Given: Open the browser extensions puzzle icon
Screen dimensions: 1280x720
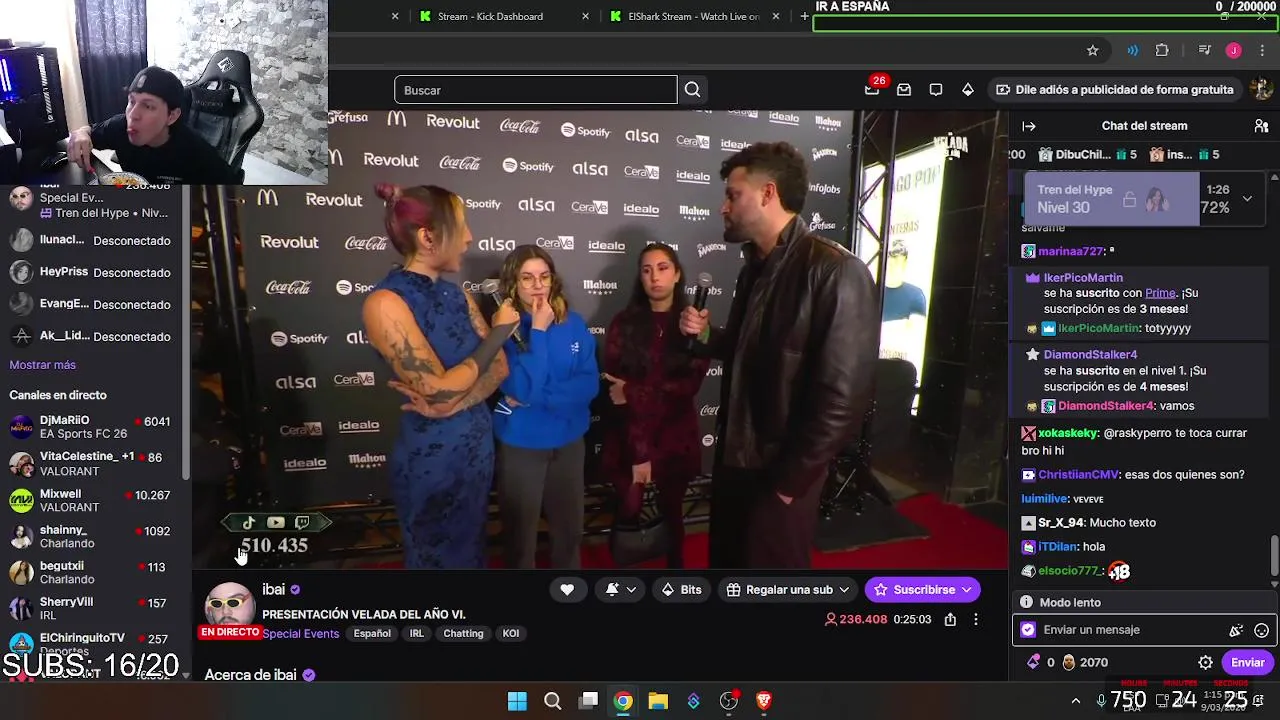Looking at the screenshot, I should point(1162,50).
